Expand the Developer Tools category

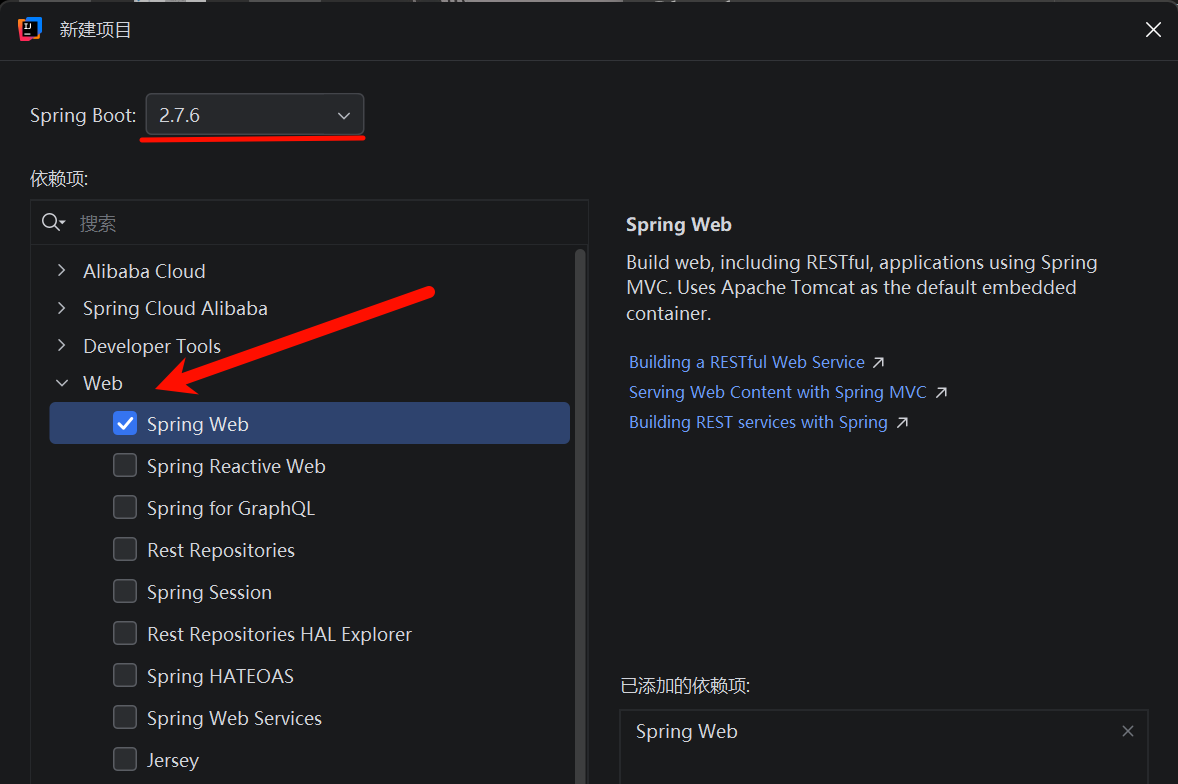62,346
